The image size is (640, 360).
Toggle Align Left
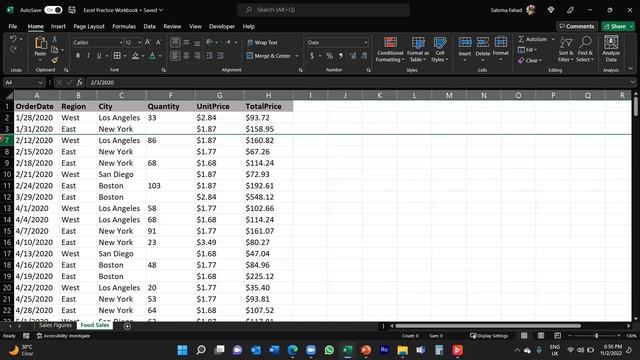(x=175, y=56)
